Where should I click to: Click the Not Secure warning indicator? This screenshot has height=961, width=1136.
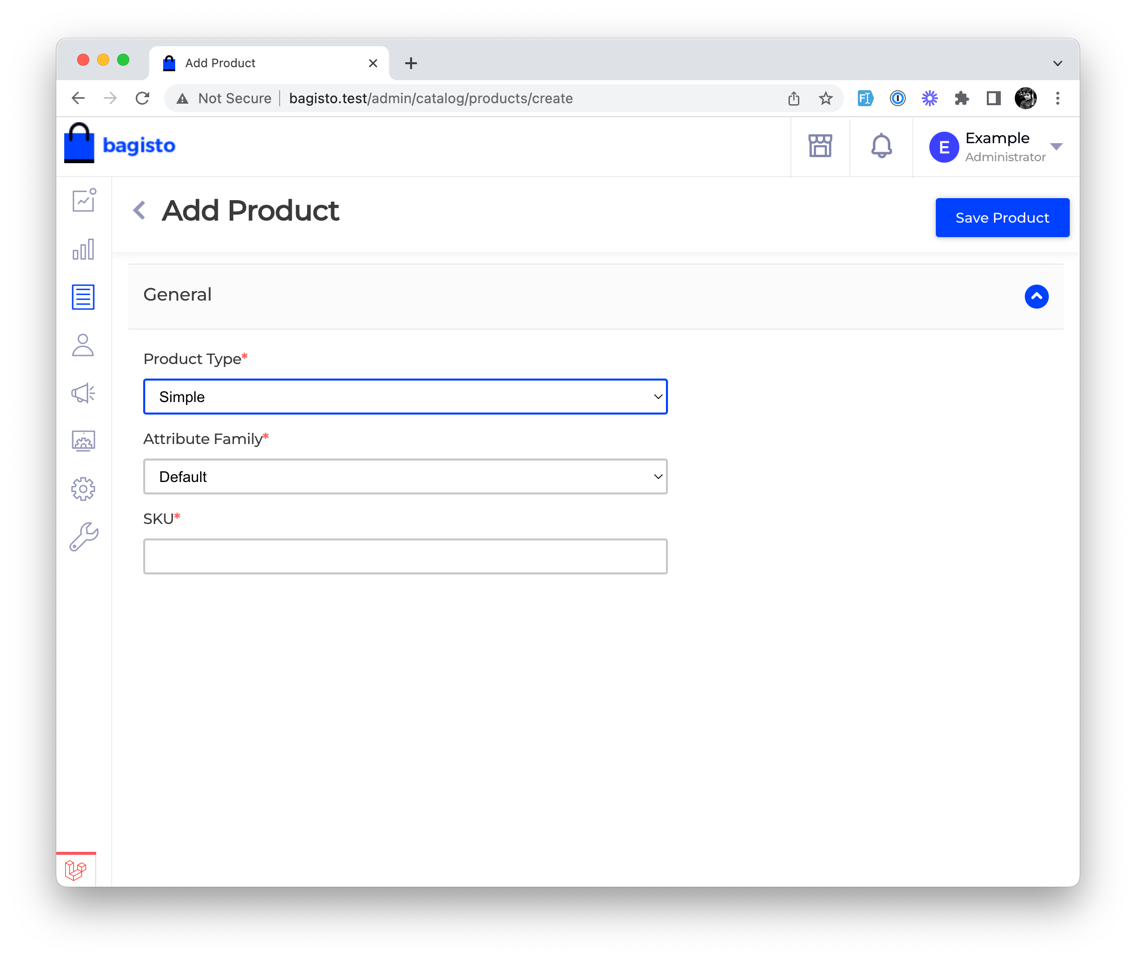[x=224, y=99]
